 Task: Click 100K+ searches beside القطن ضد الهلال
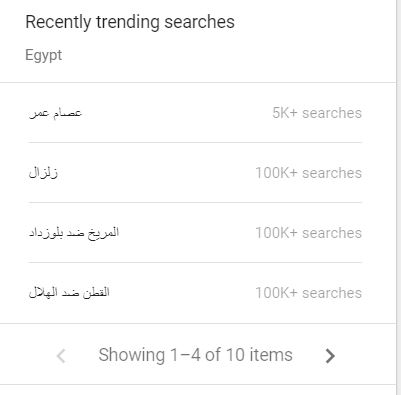(x=308, y=293)
